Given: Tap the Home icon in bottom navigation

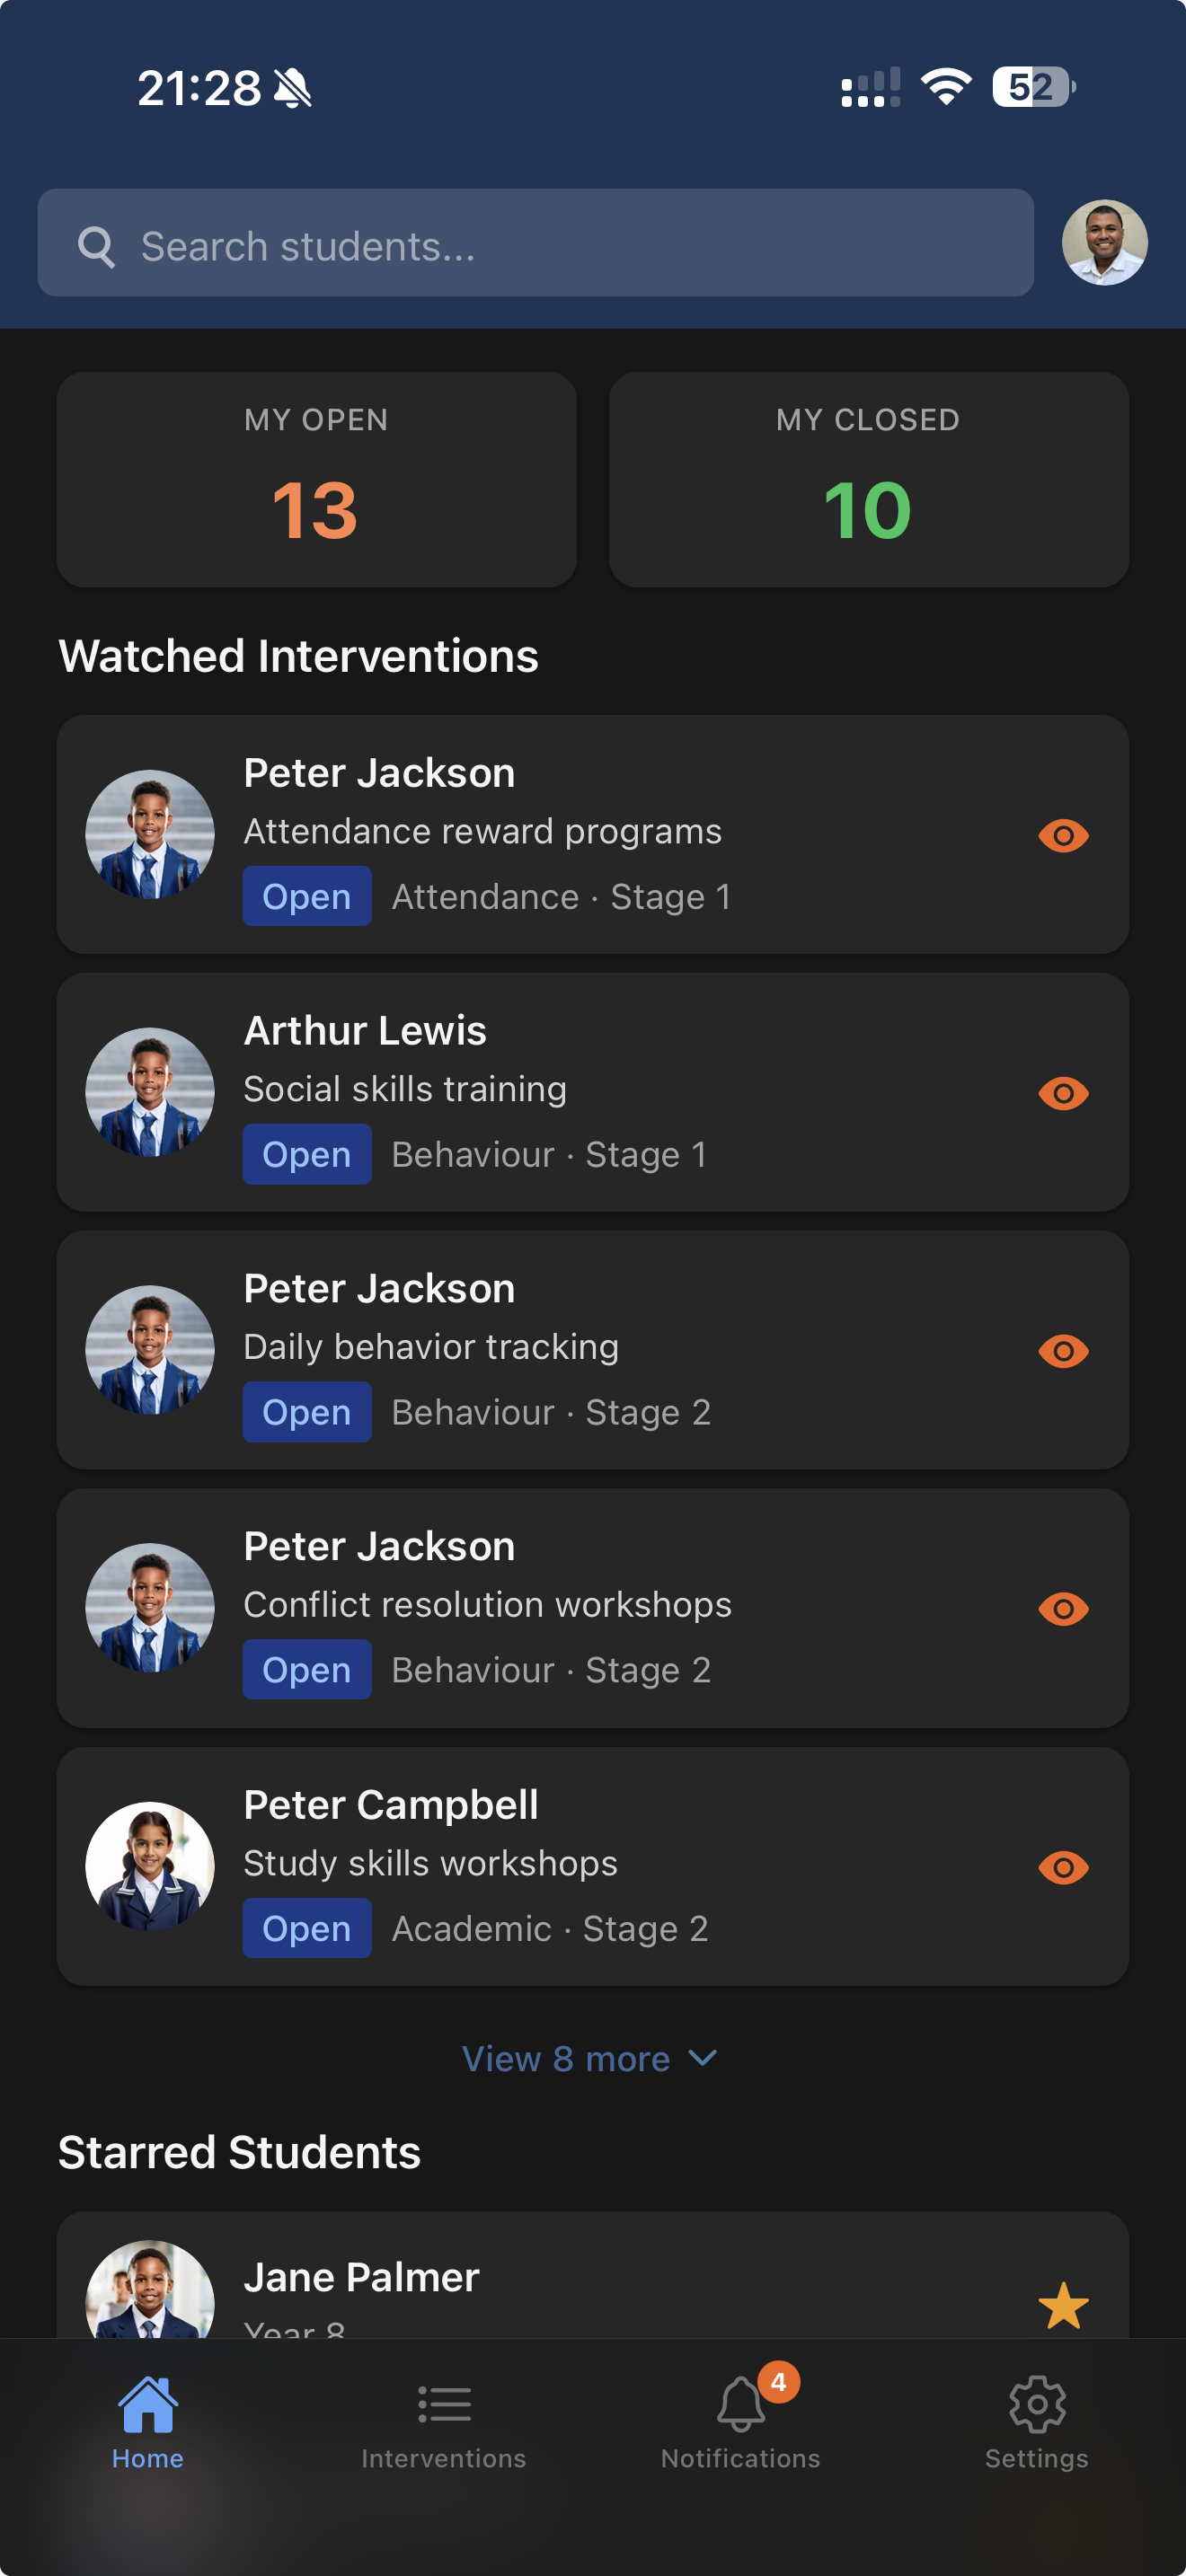Looking at the screenshot, I should (148, 2404).
